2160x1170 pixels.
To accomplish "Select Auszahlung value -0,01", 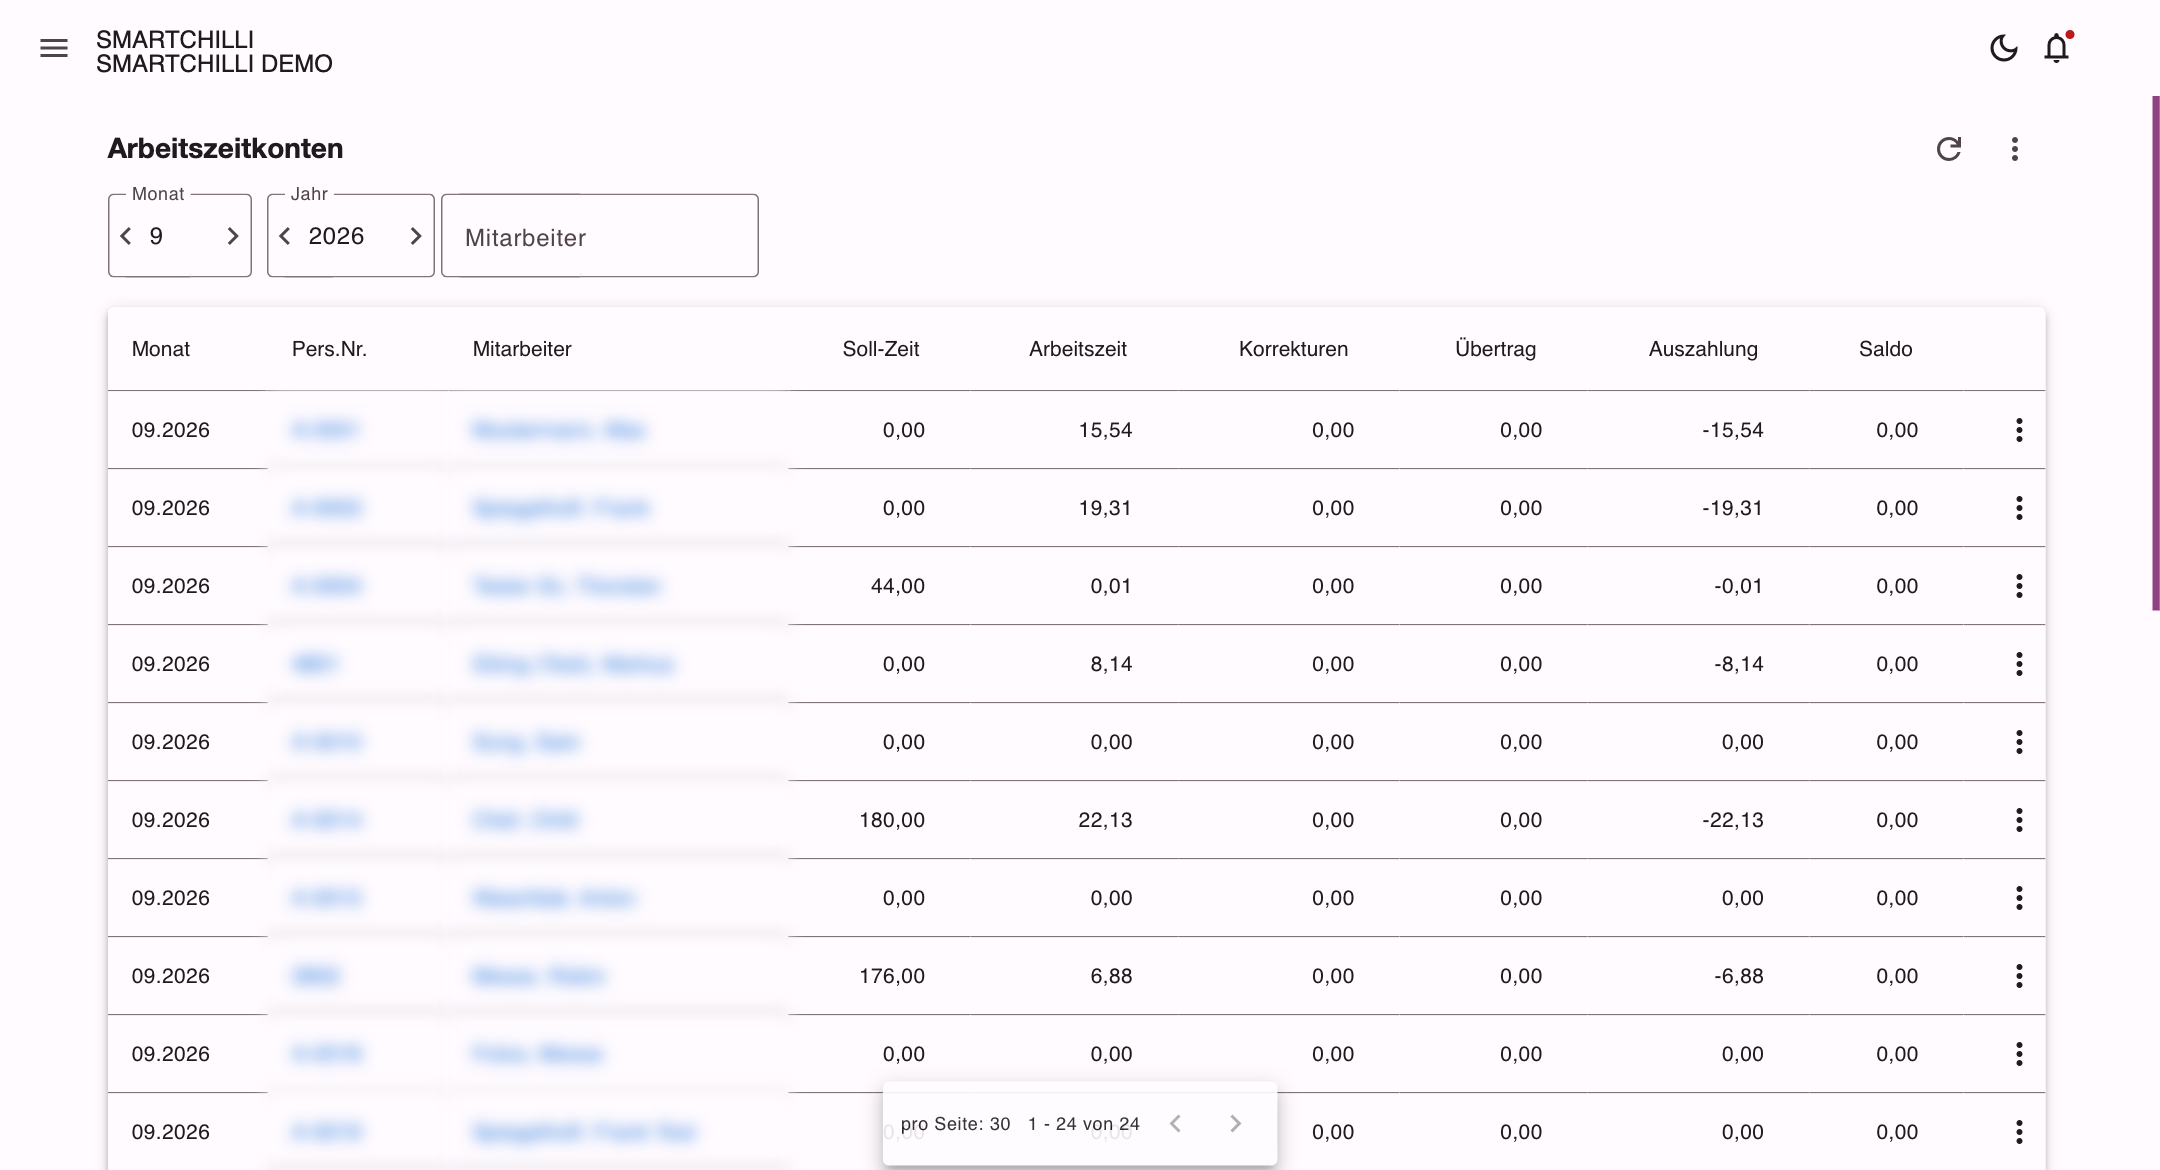I will 1739,586.
